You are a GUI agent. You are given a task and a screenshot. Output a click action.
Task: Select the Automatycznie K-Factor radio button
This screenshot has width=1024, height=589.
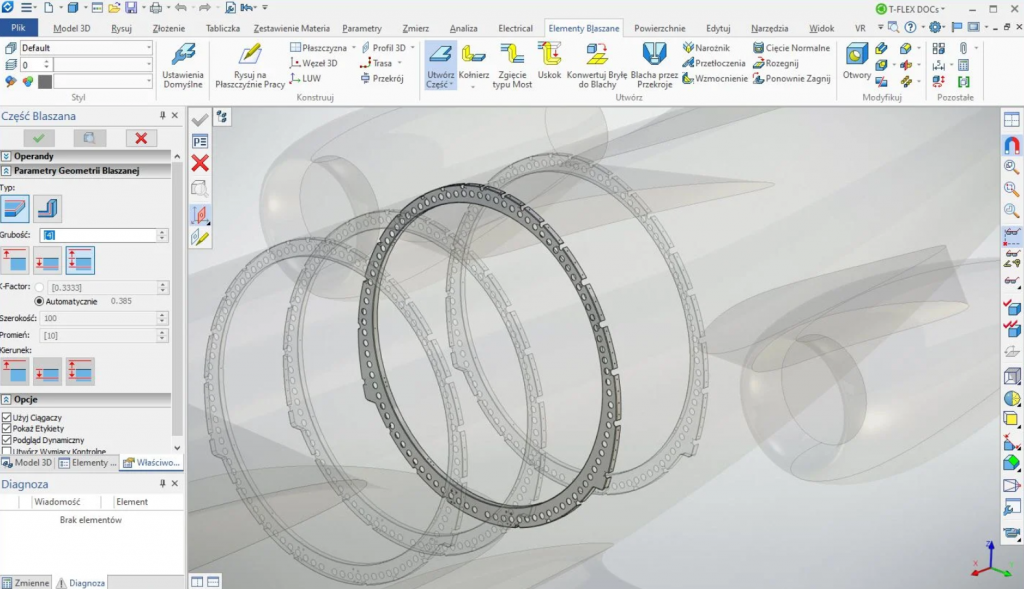tap(40, 301)
